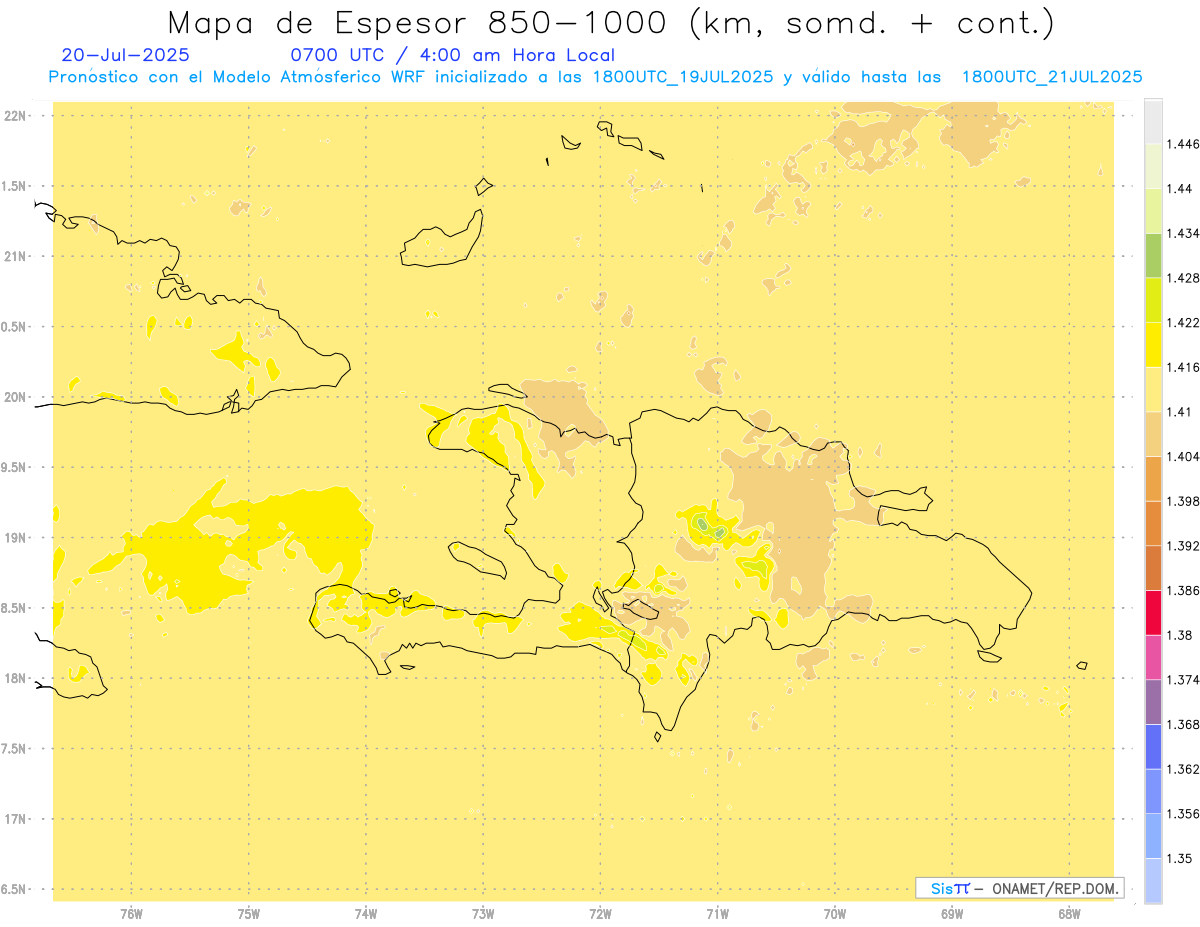The width and height of the screenshot is (1200, 927).
Task: Click the "69W" longitude label
Action: pos(951,914)
